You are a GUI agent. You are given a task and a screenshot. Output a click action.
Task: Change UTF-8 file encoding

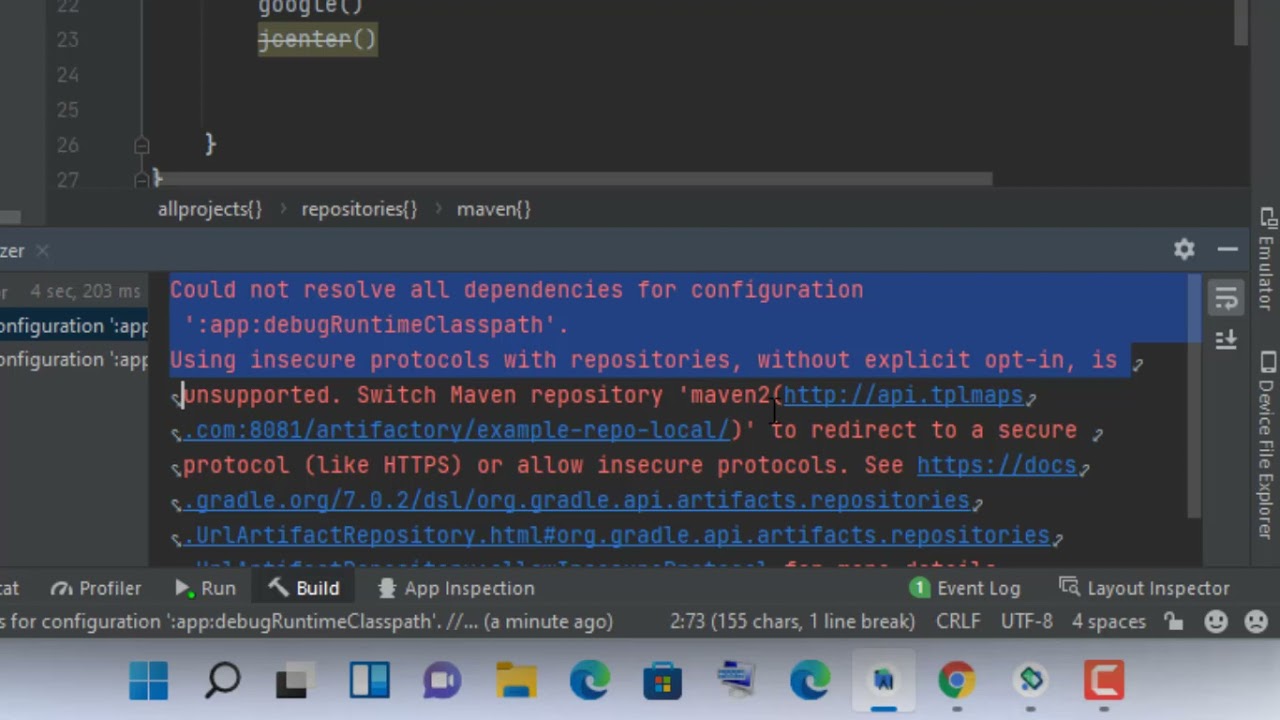(1026, 622)
